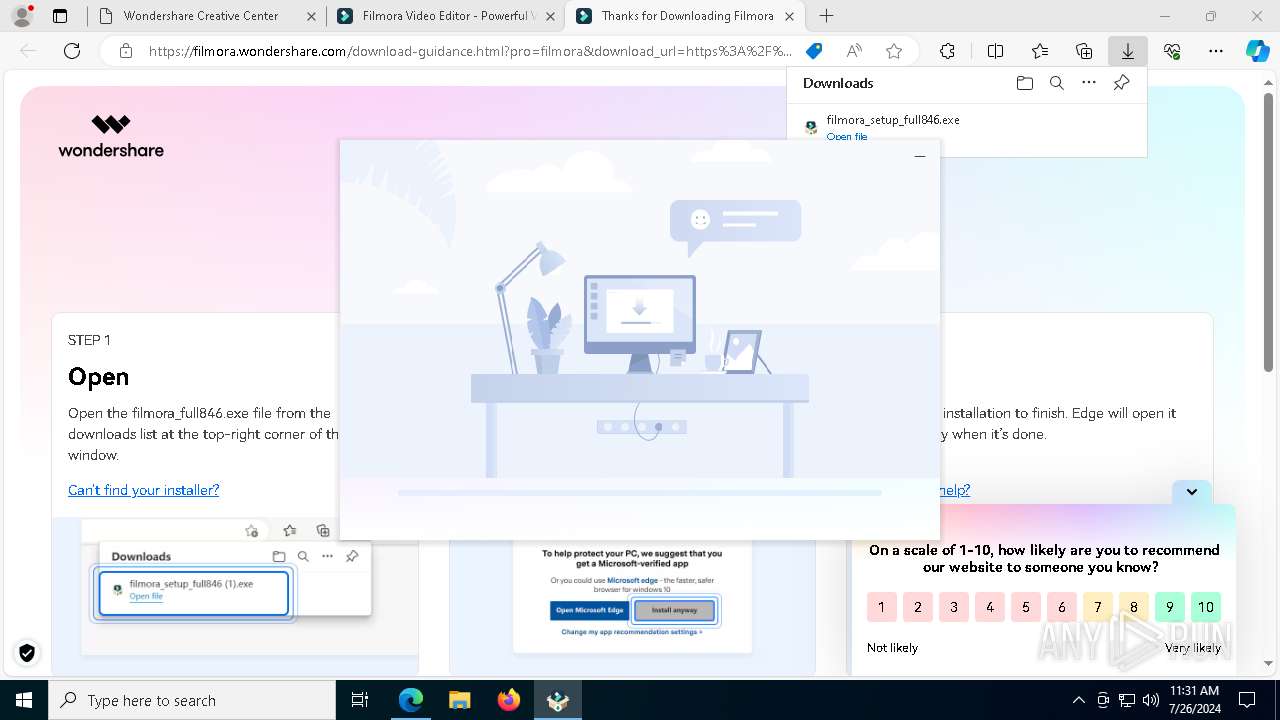
Task: Close the Filmora Video Editor tab
Action: click(x=549, y=16)
